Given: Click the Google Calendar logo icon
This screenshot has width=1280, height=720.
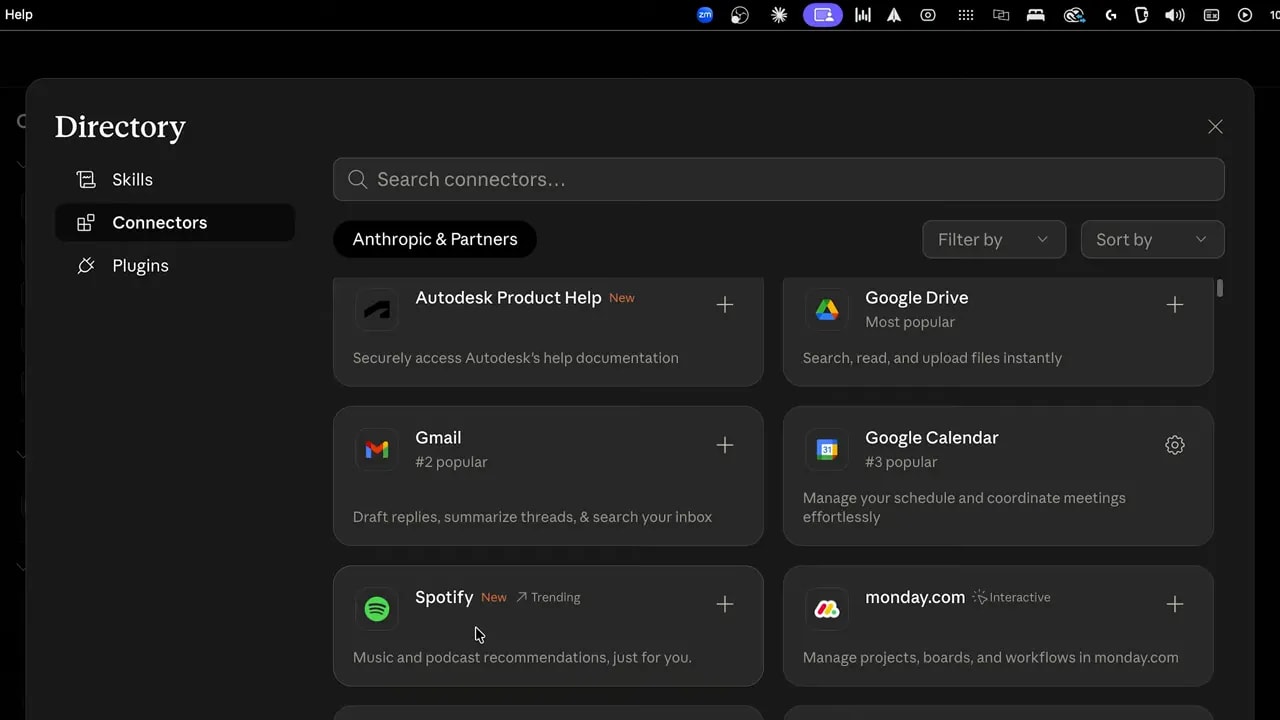Looking at the screenshot, I should (827, 450).
